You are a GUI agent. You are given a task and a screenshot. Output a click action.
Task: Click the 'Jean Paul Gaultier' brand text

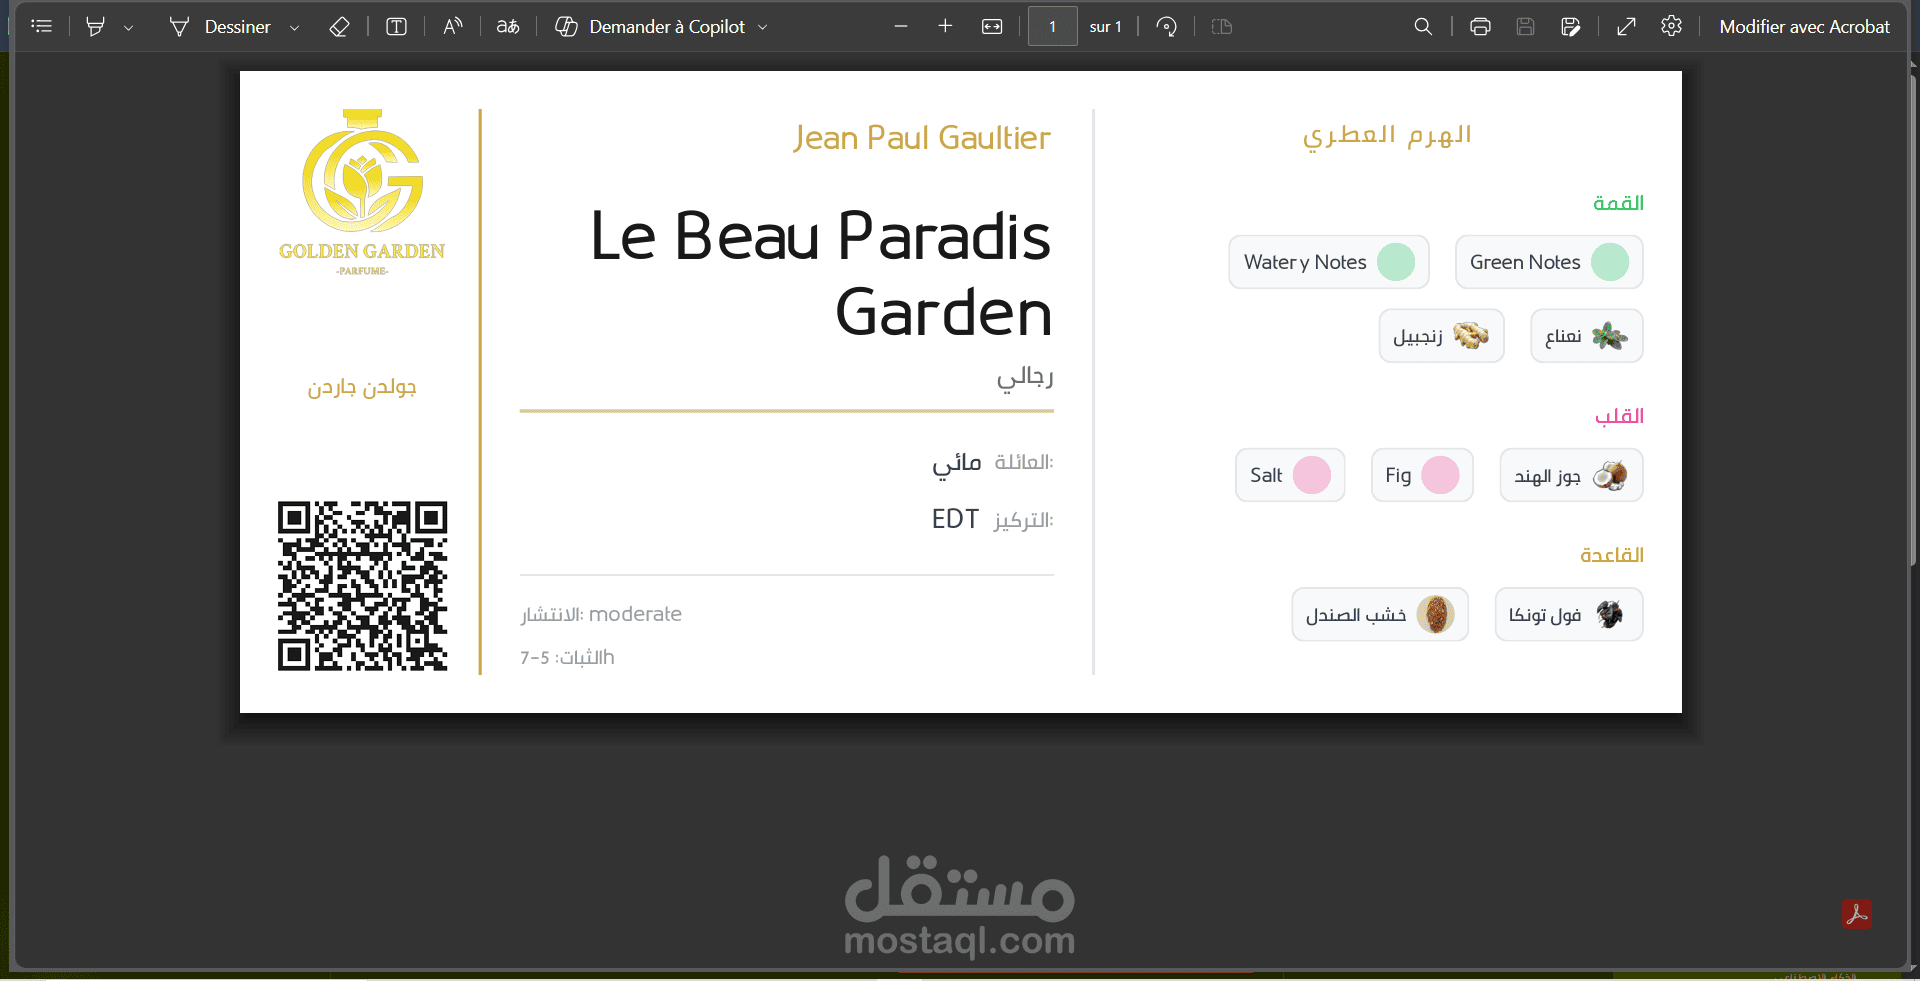922,138
